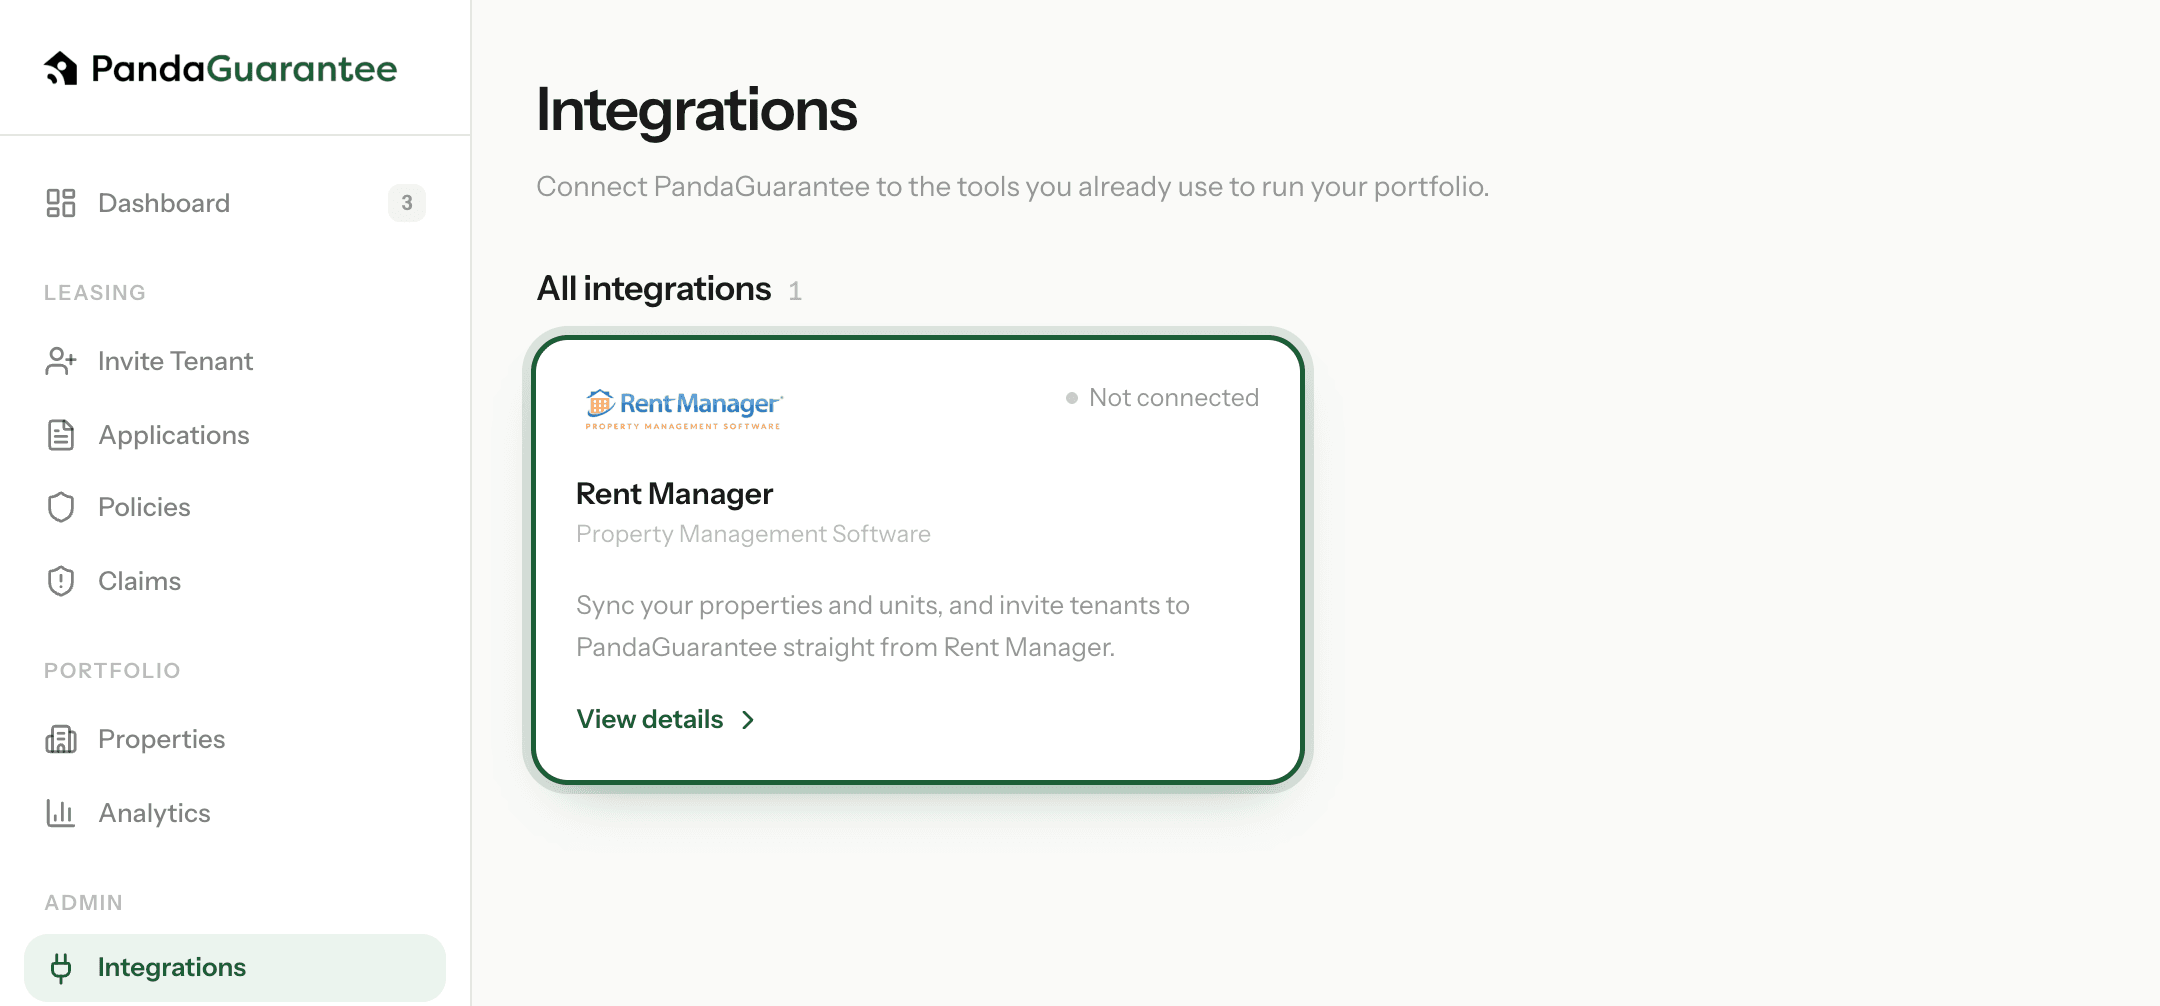This screenshot has width=2160, height=1006.
Task: Go to Properties in Portfolio
Action: (x=235, y=739)
